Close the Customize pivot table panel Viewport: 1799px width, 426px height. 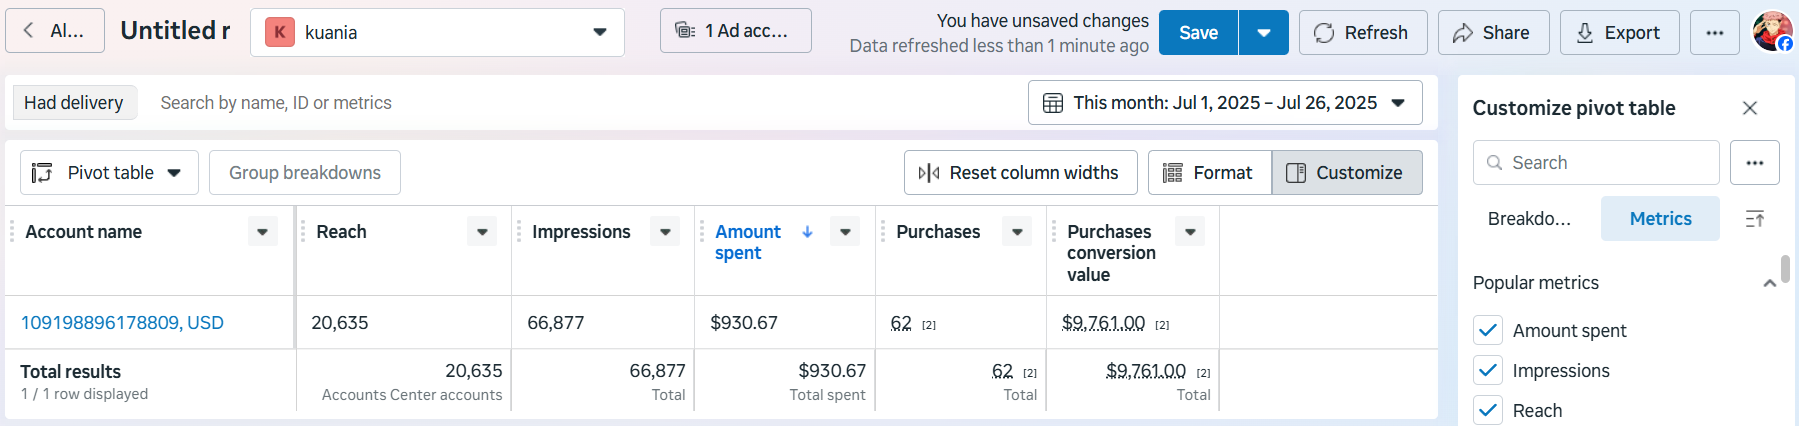1750,108
